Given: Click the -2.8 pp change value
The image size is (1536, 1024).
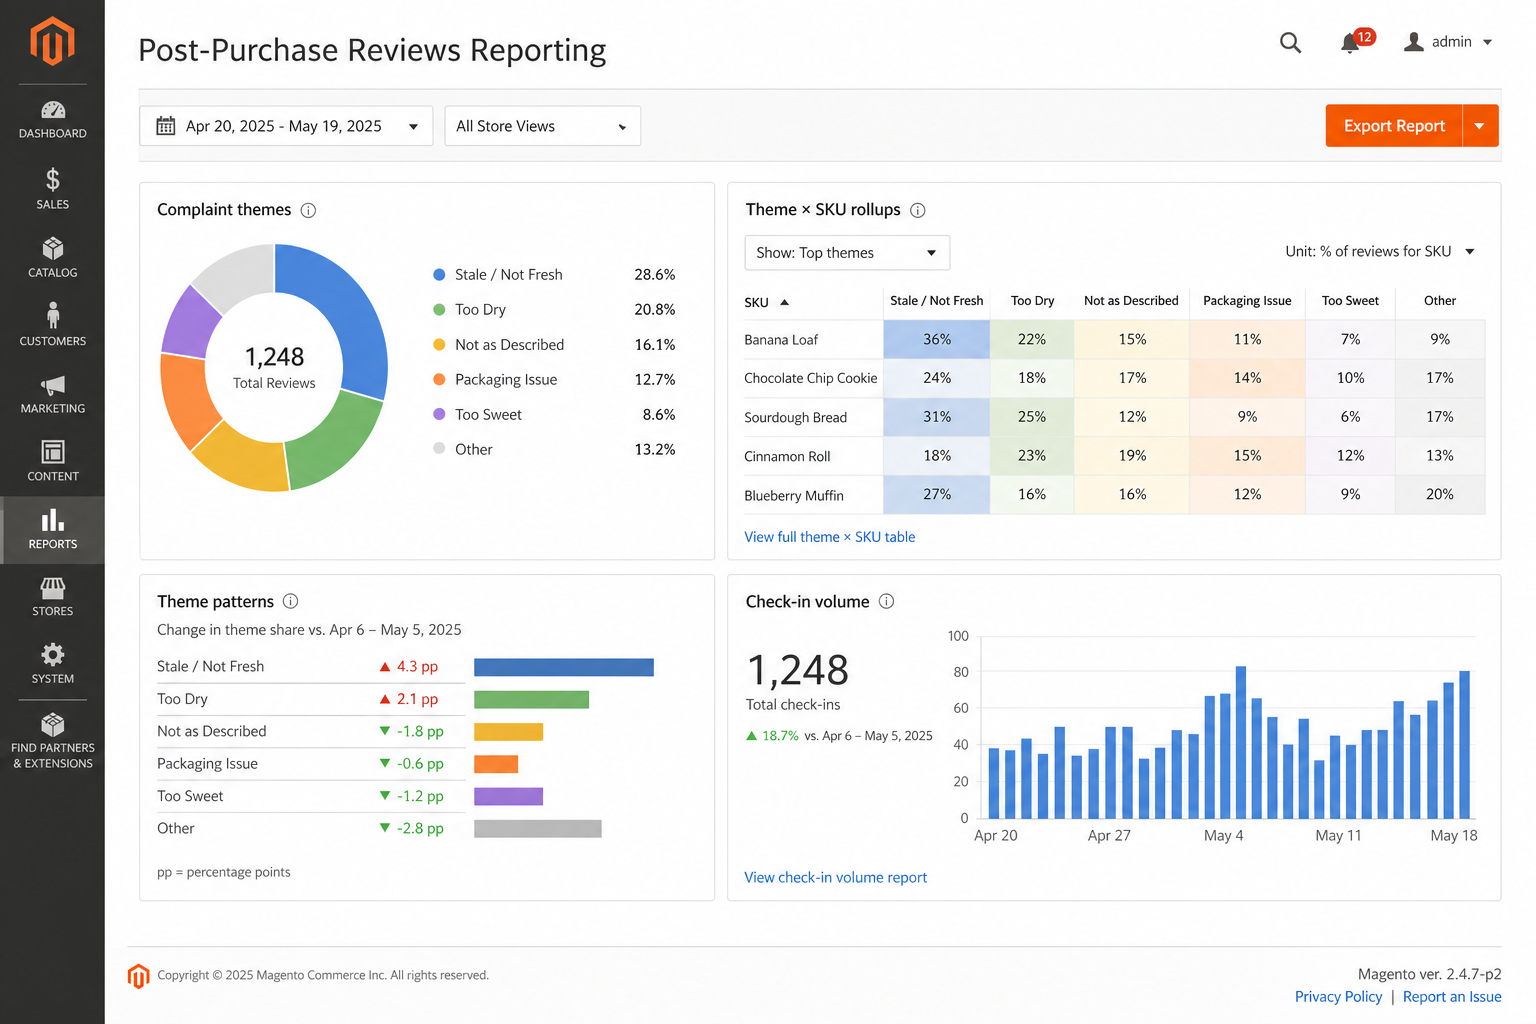Looking at the screenshot, I should coord(420,828).
